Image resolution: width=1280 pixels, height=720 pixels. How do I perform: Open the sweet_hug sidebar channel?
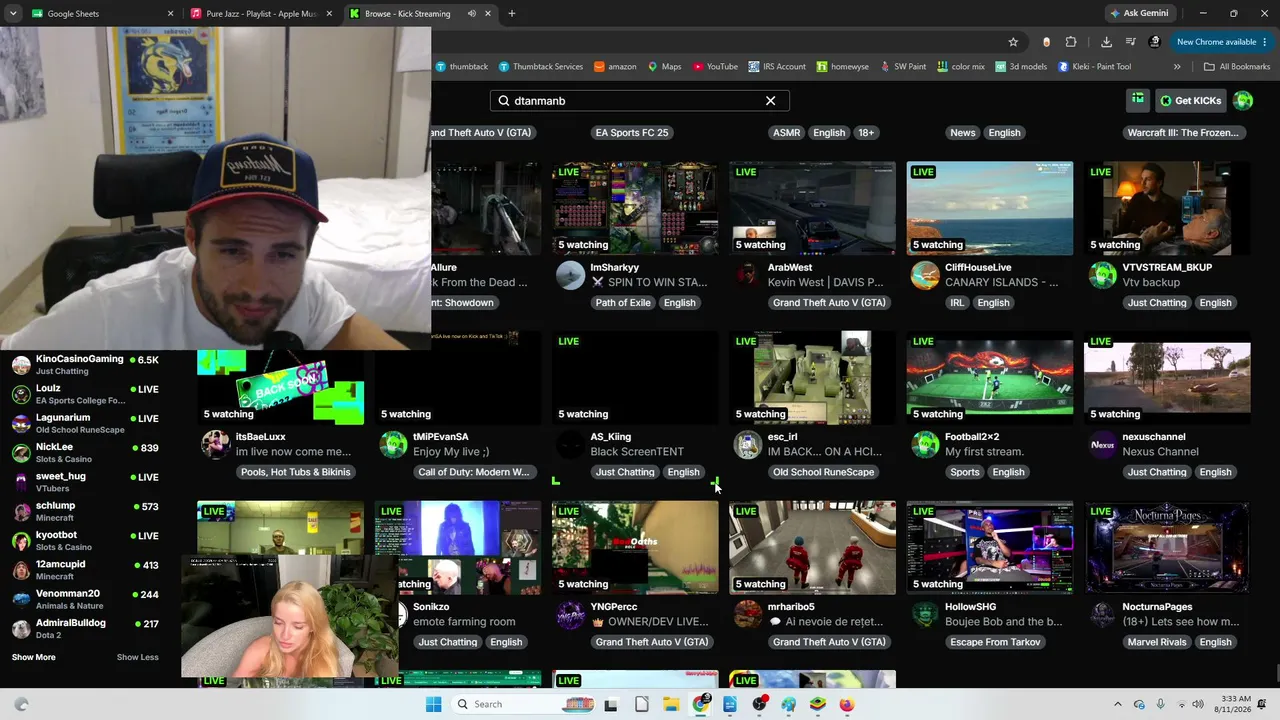point(85,482)
